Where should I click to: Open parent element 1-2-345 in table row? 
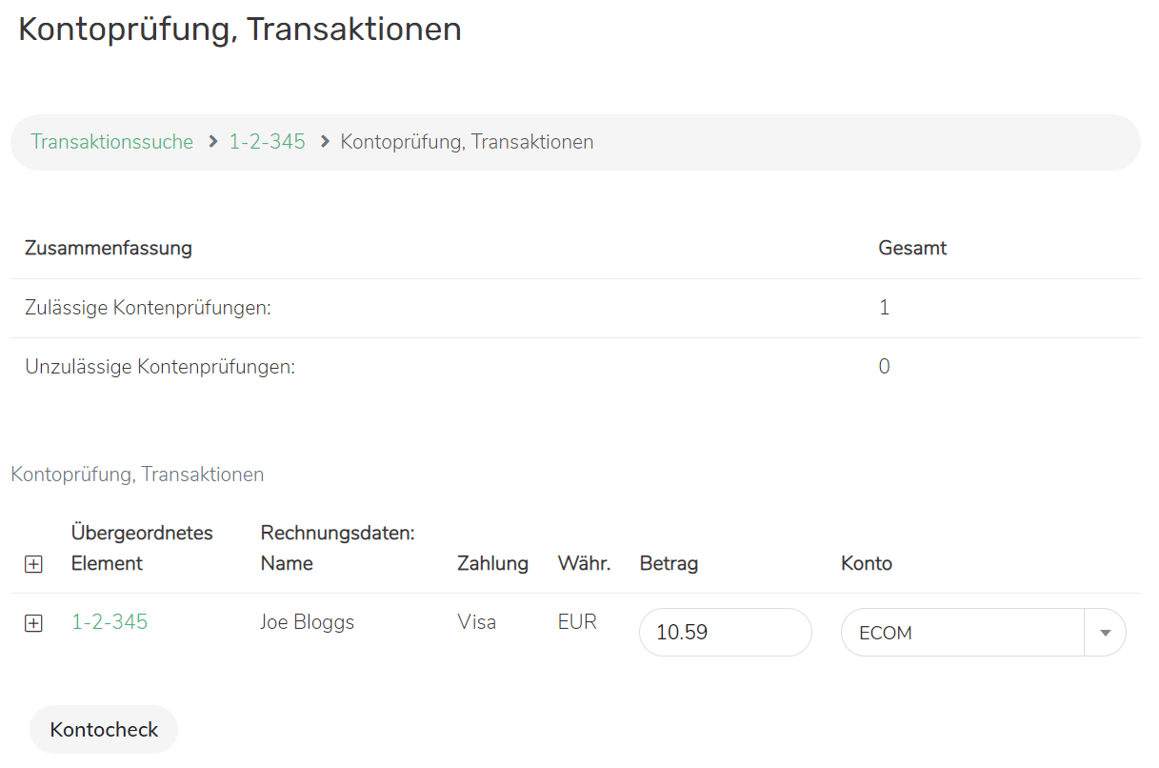tap(109, 622)
